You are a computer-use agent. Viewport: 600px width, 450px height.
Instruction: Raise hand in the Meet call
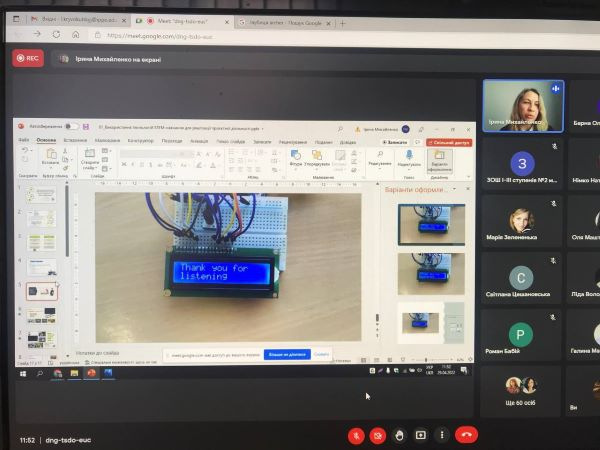tap(399, 435)
